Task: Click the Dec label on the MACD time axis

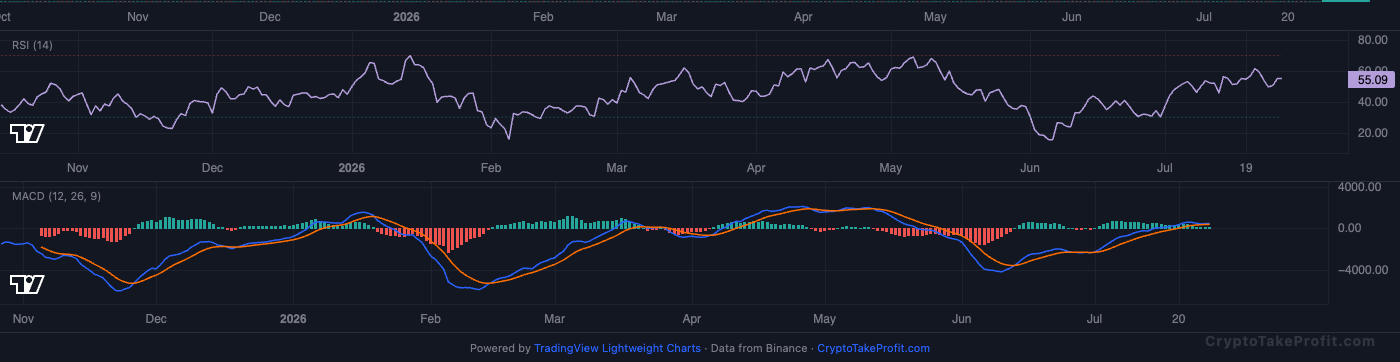Action: point(156,319)
